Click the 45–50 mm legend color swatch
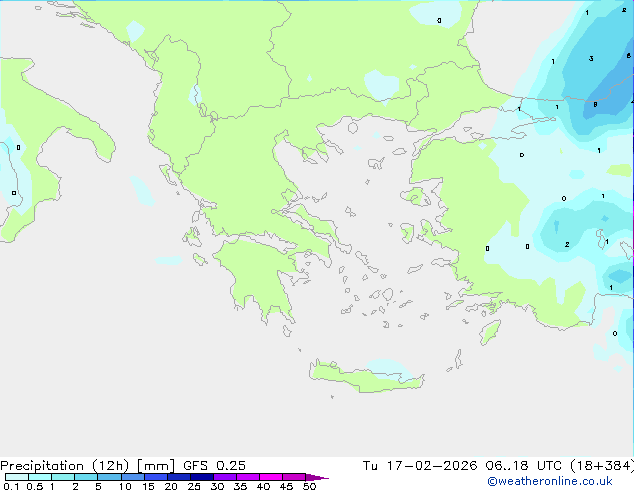 click(293, 477)
